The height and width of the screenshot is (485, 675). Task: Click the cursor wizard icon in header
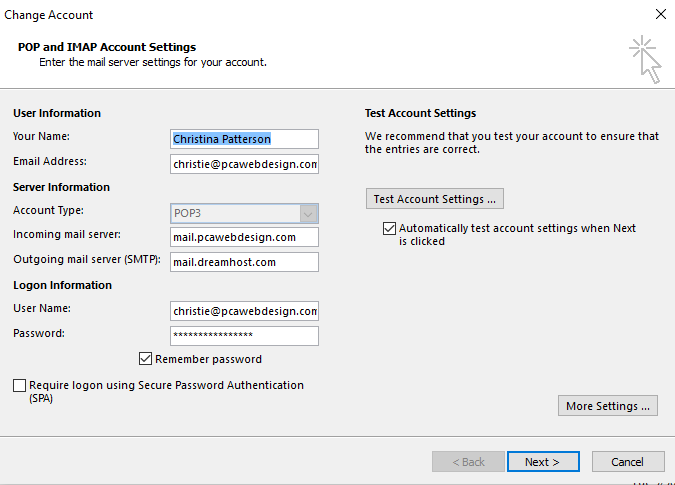[645, 59]
